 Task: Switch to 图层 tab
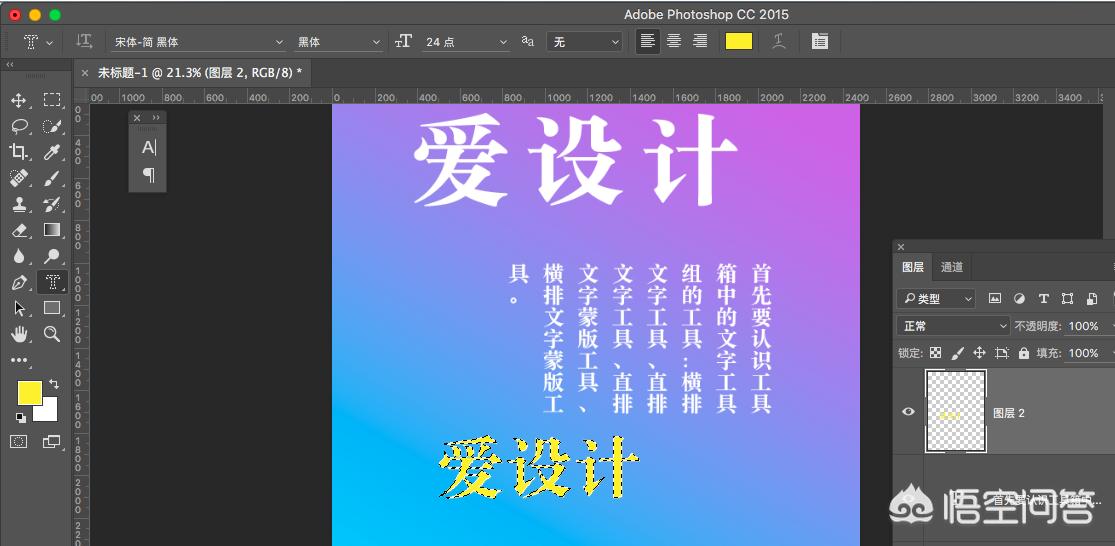click(x=912, y=267)
